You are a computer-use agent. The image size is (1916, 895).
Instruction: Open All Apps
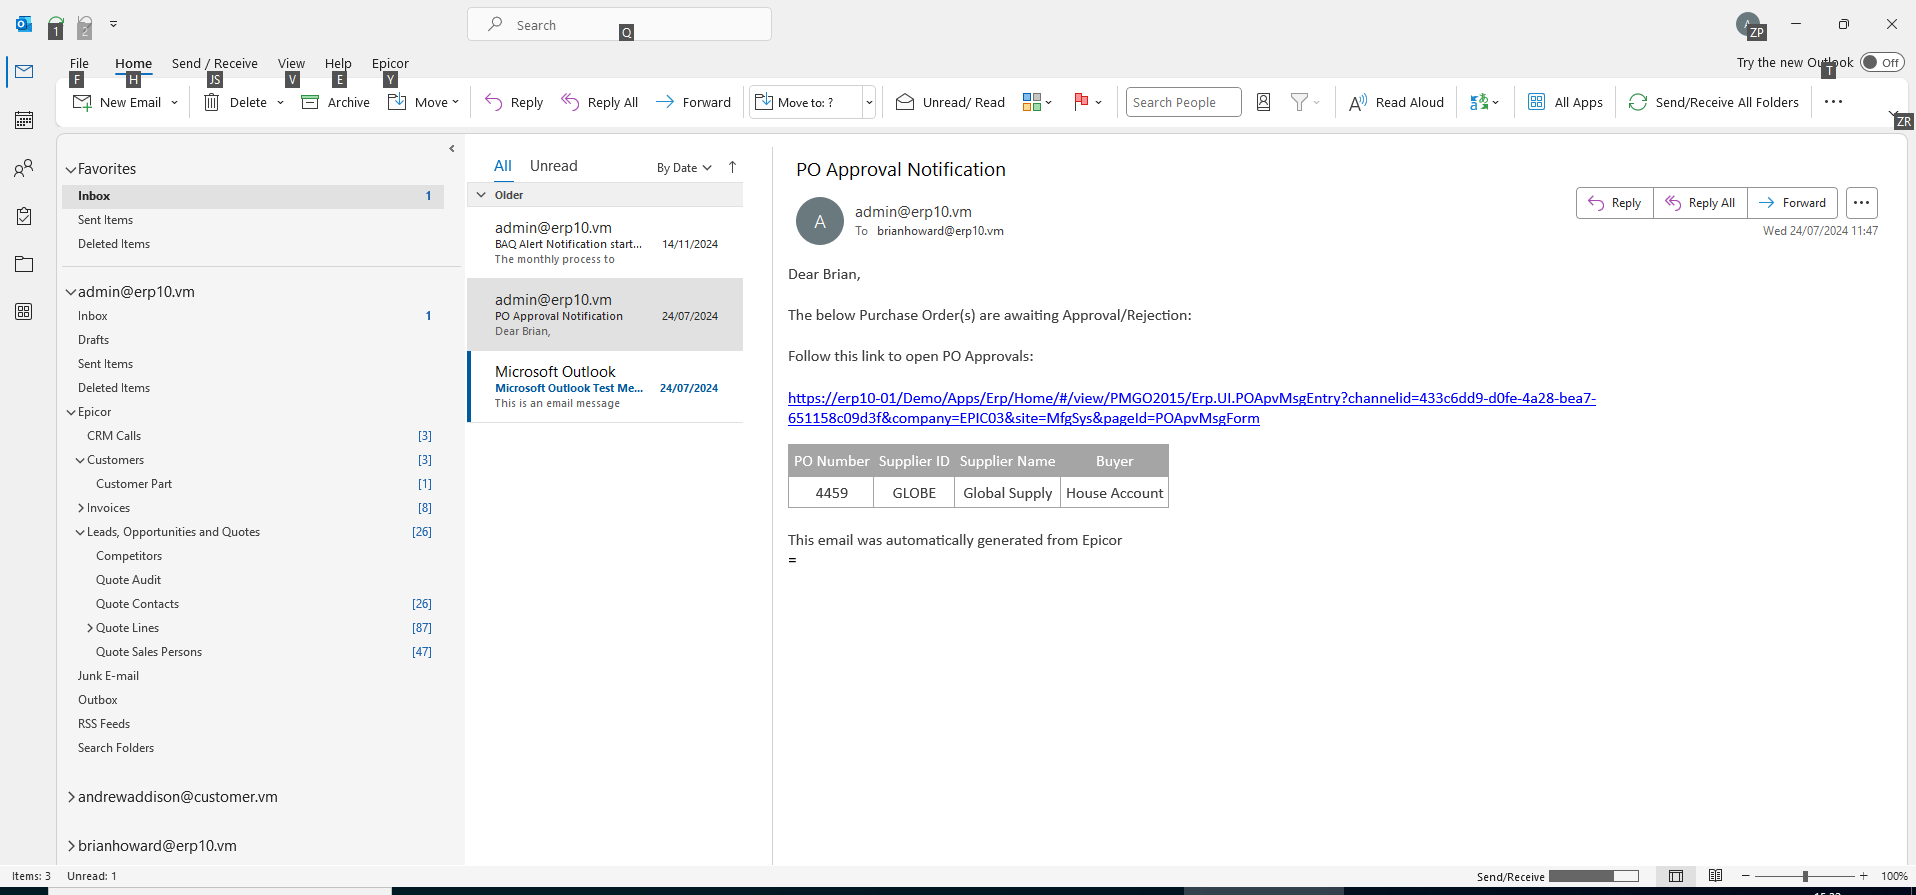click(1565, 102)
